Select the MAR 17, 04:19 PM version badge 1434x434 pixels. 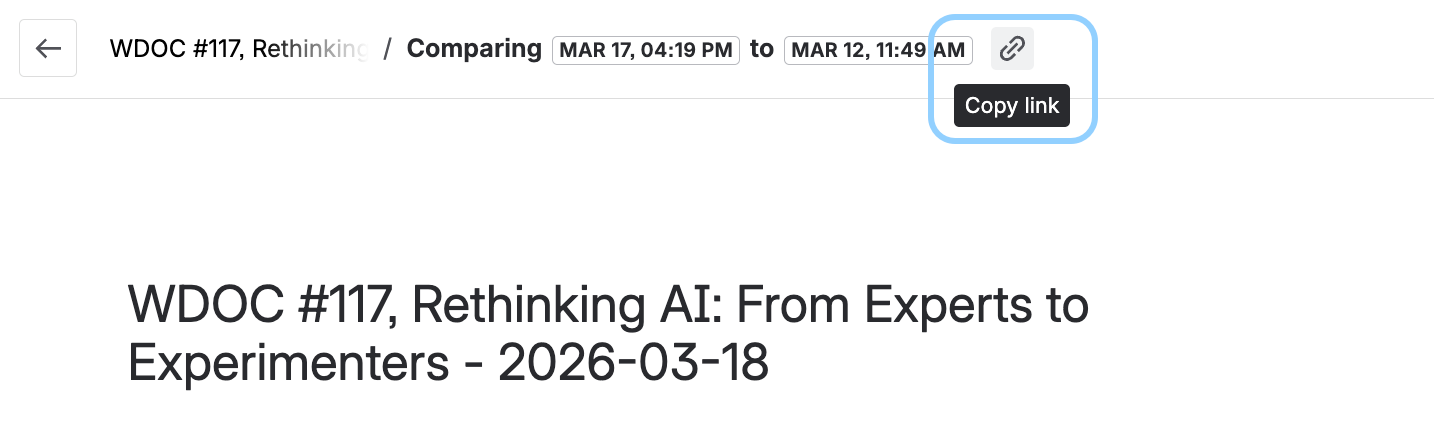[646, 50]
